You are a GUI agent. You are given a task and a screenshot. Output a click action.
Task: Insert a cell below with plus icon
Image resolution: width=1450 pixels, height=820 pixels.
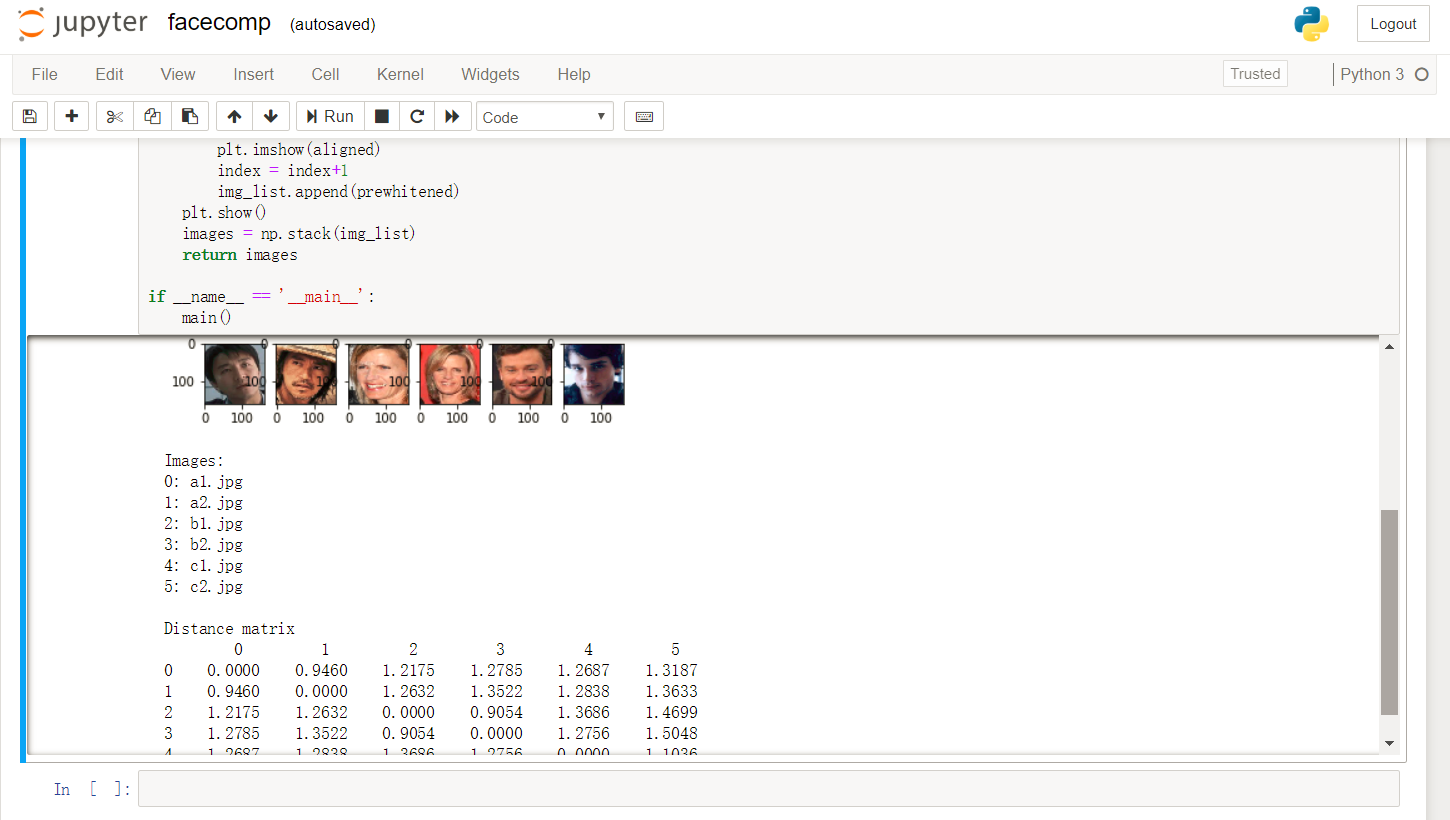coord(71,117)
